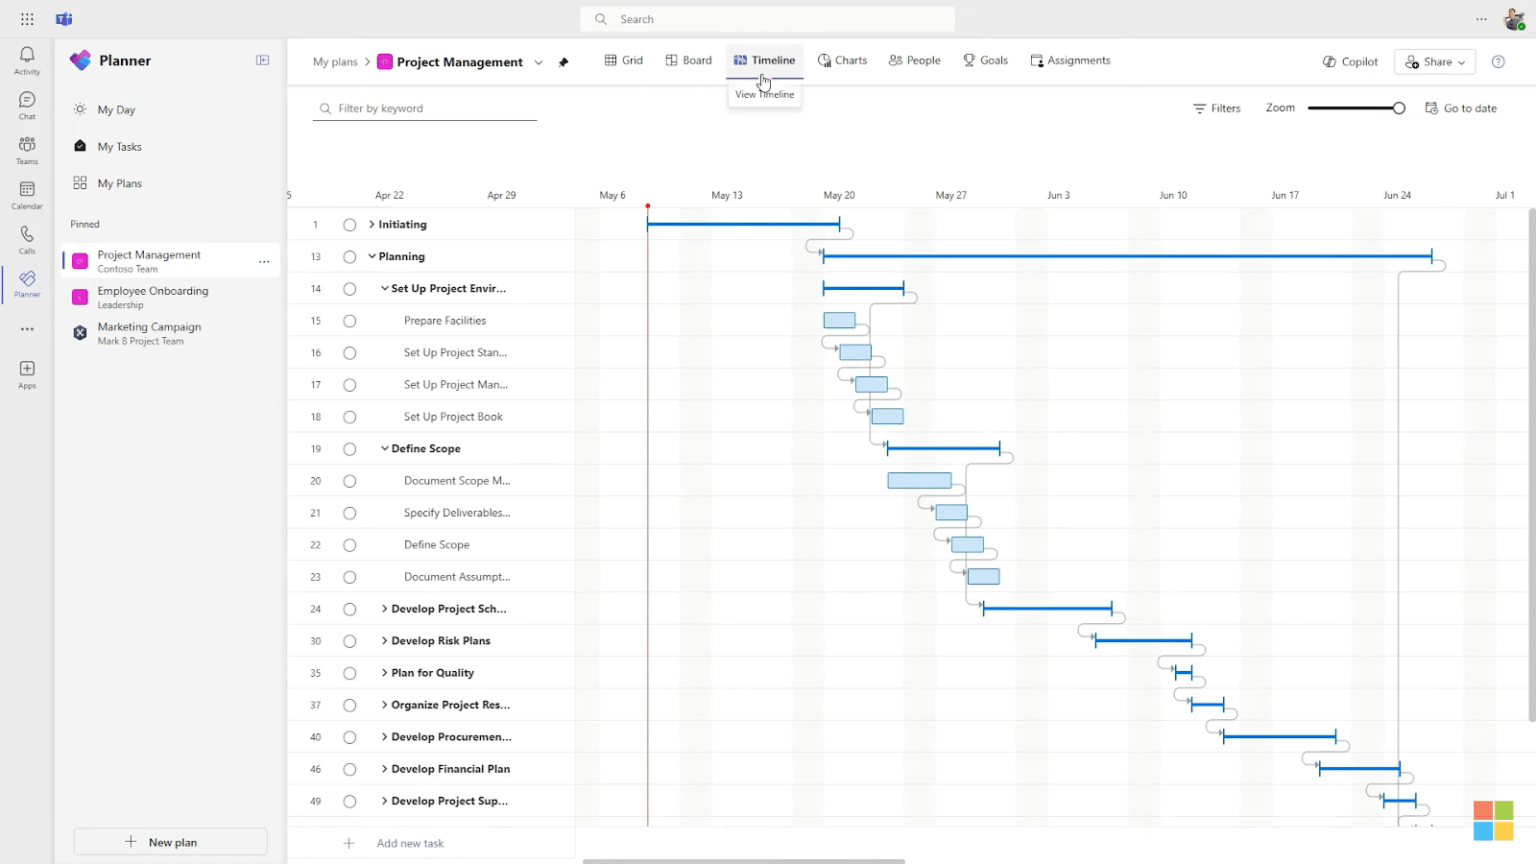Select the Calendar icon in the Teams rail
This screenshot has height=864, width=1536.
[26, 193]
